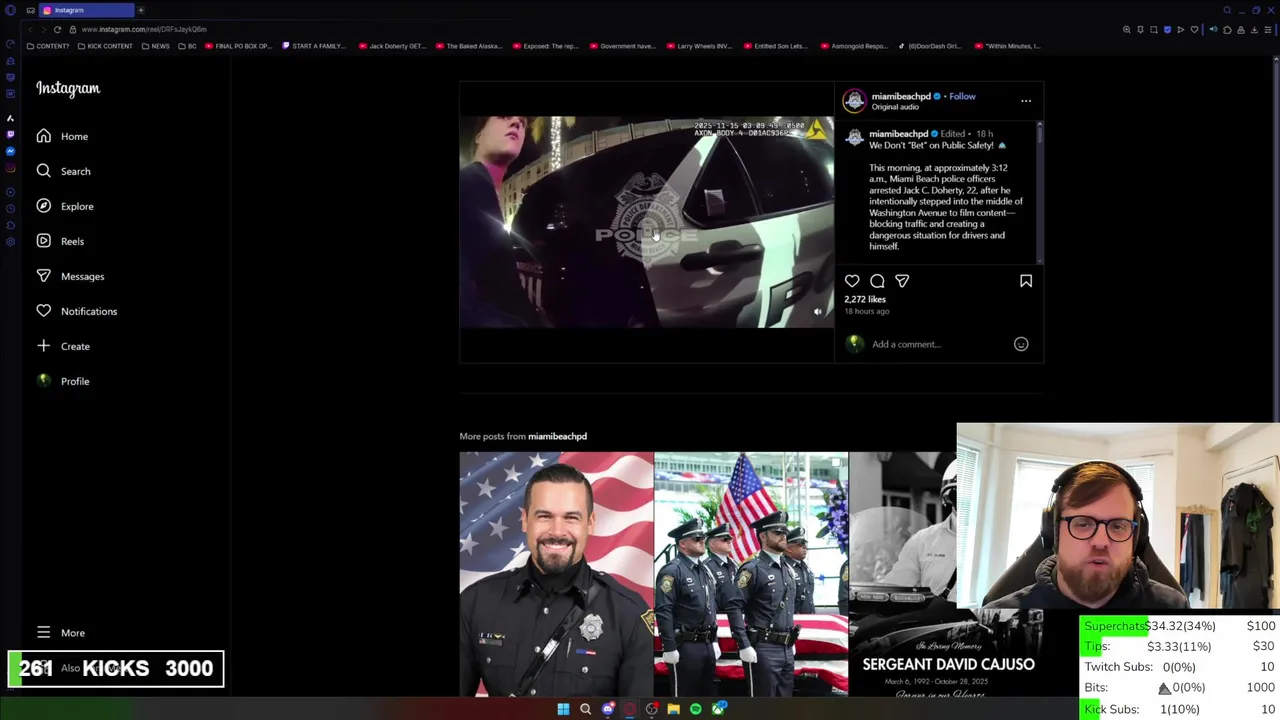Open a new browser tab
Viewport: 1280px width, 720px height.
141,10
